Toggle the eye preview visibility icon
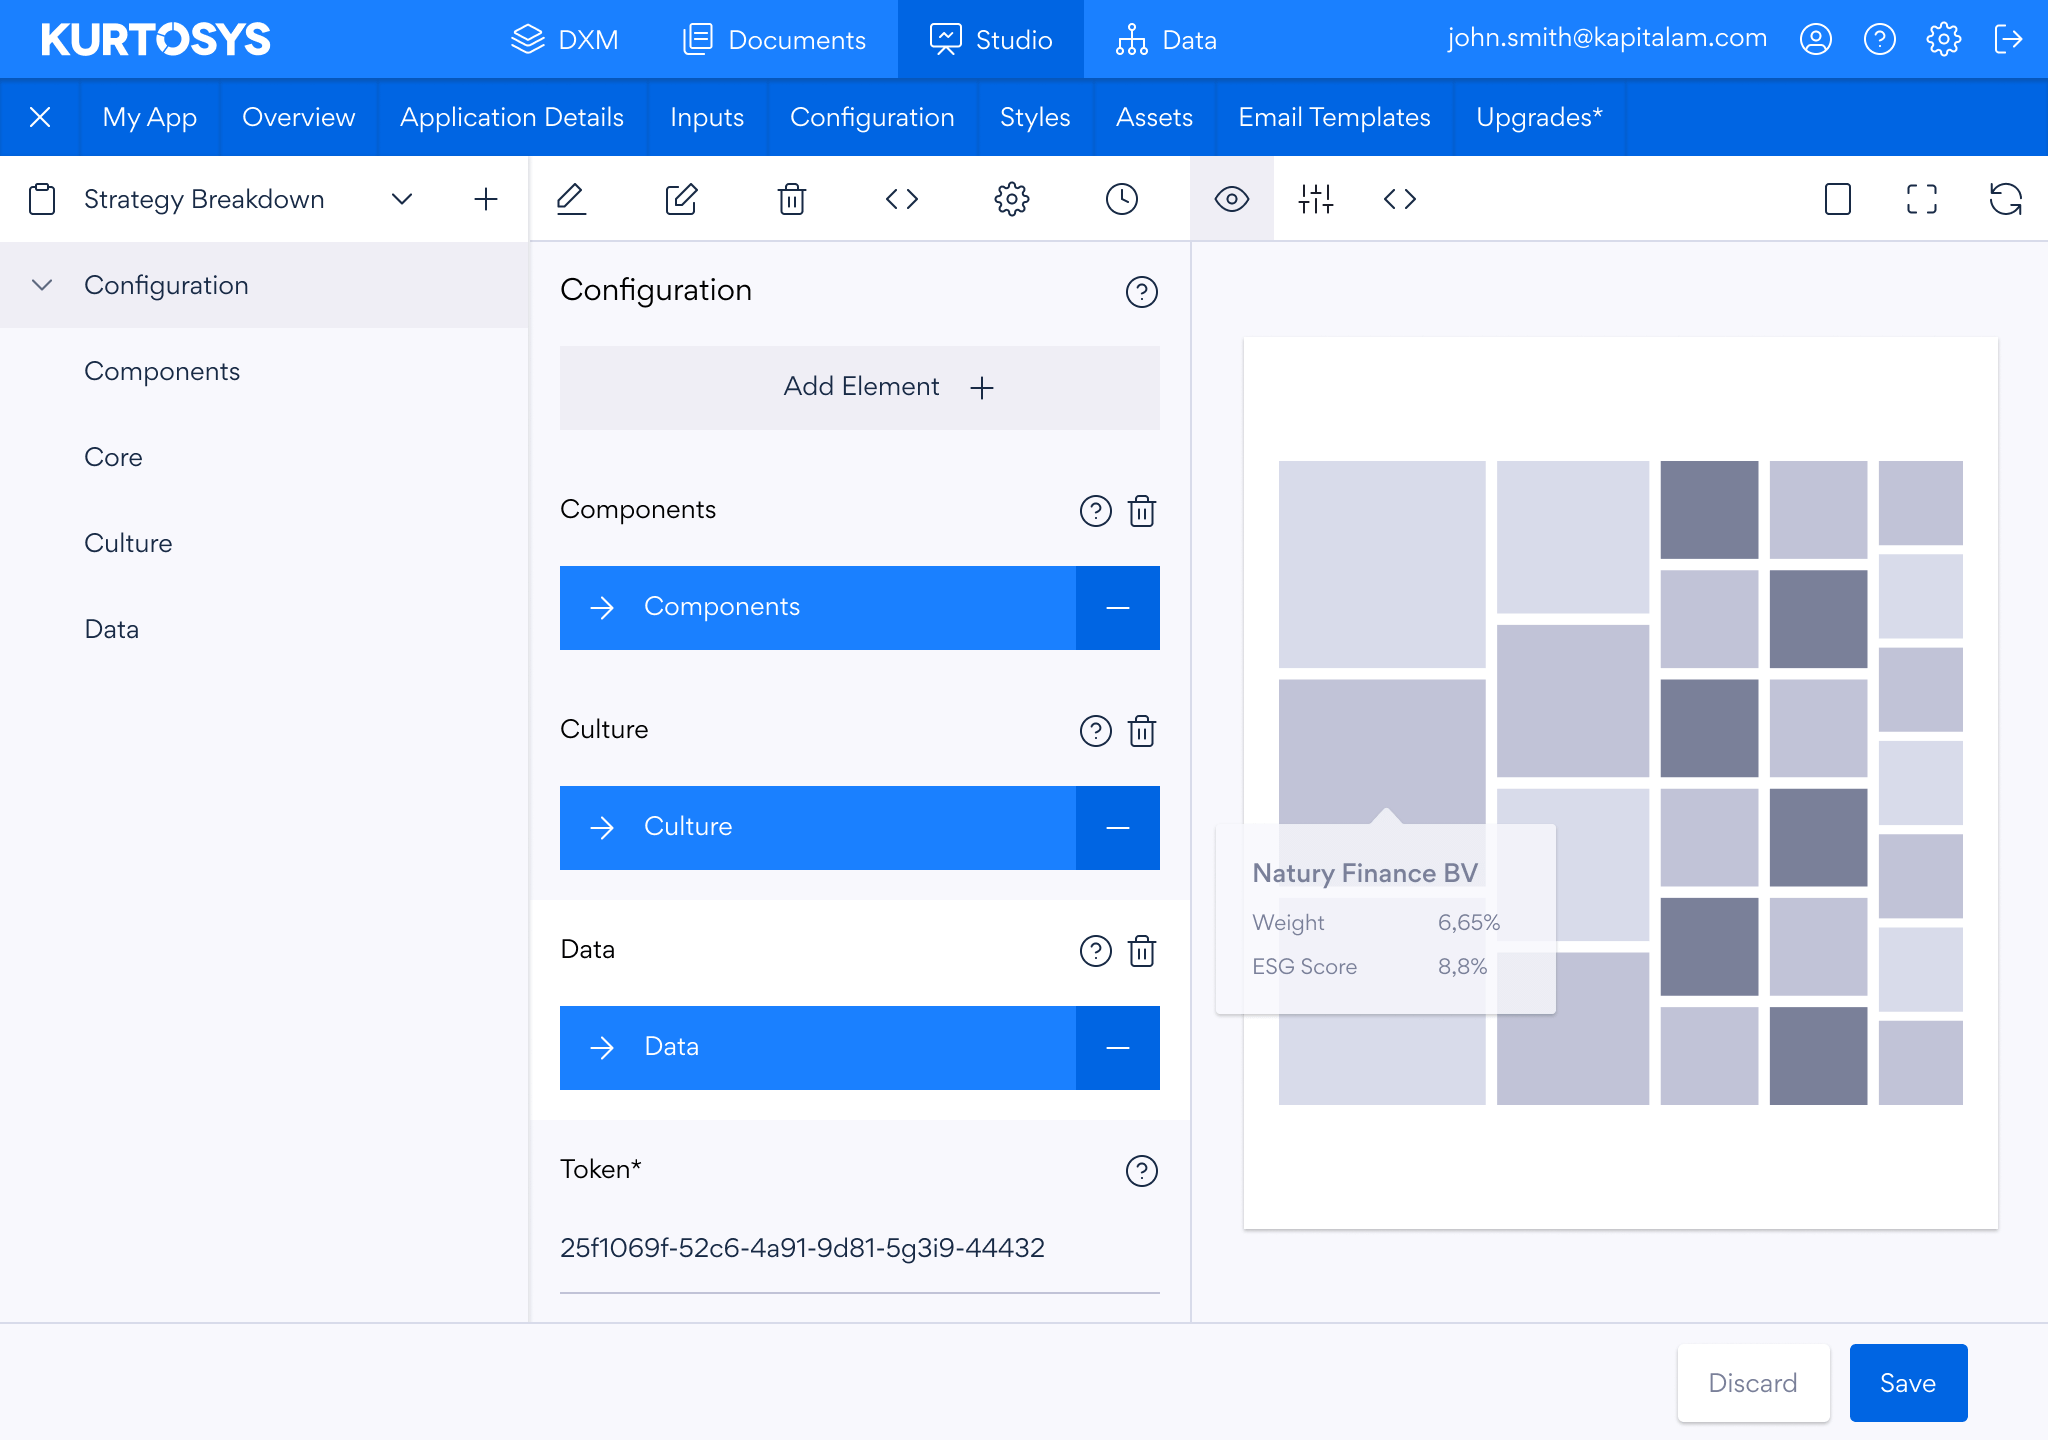This screenshot has height=1440, width=2048. click(1231, 199)
